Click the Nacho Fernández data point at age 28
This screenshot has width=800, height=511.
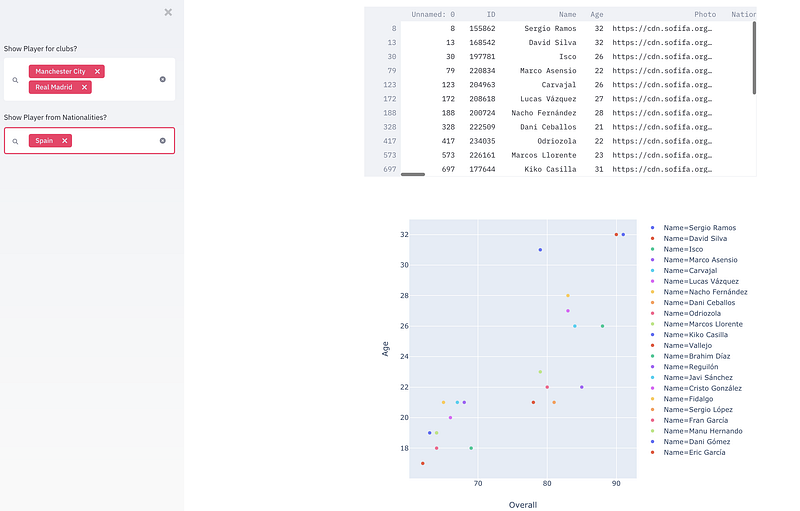point(568,296)
